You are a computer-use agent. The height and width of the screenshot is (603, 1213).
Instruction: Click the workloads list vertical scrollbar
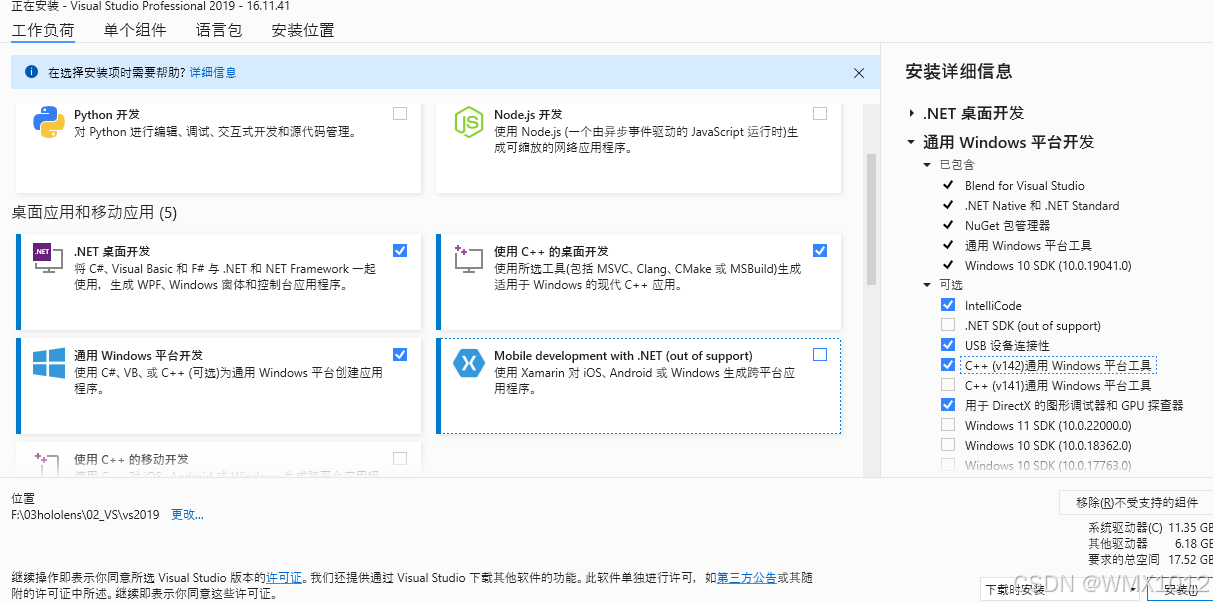pos(871,220)
